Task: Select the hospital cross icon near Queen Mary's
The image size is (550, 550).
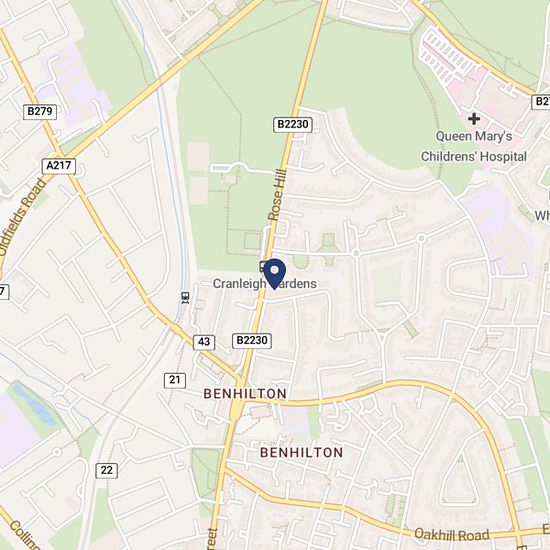Action: 474,119
